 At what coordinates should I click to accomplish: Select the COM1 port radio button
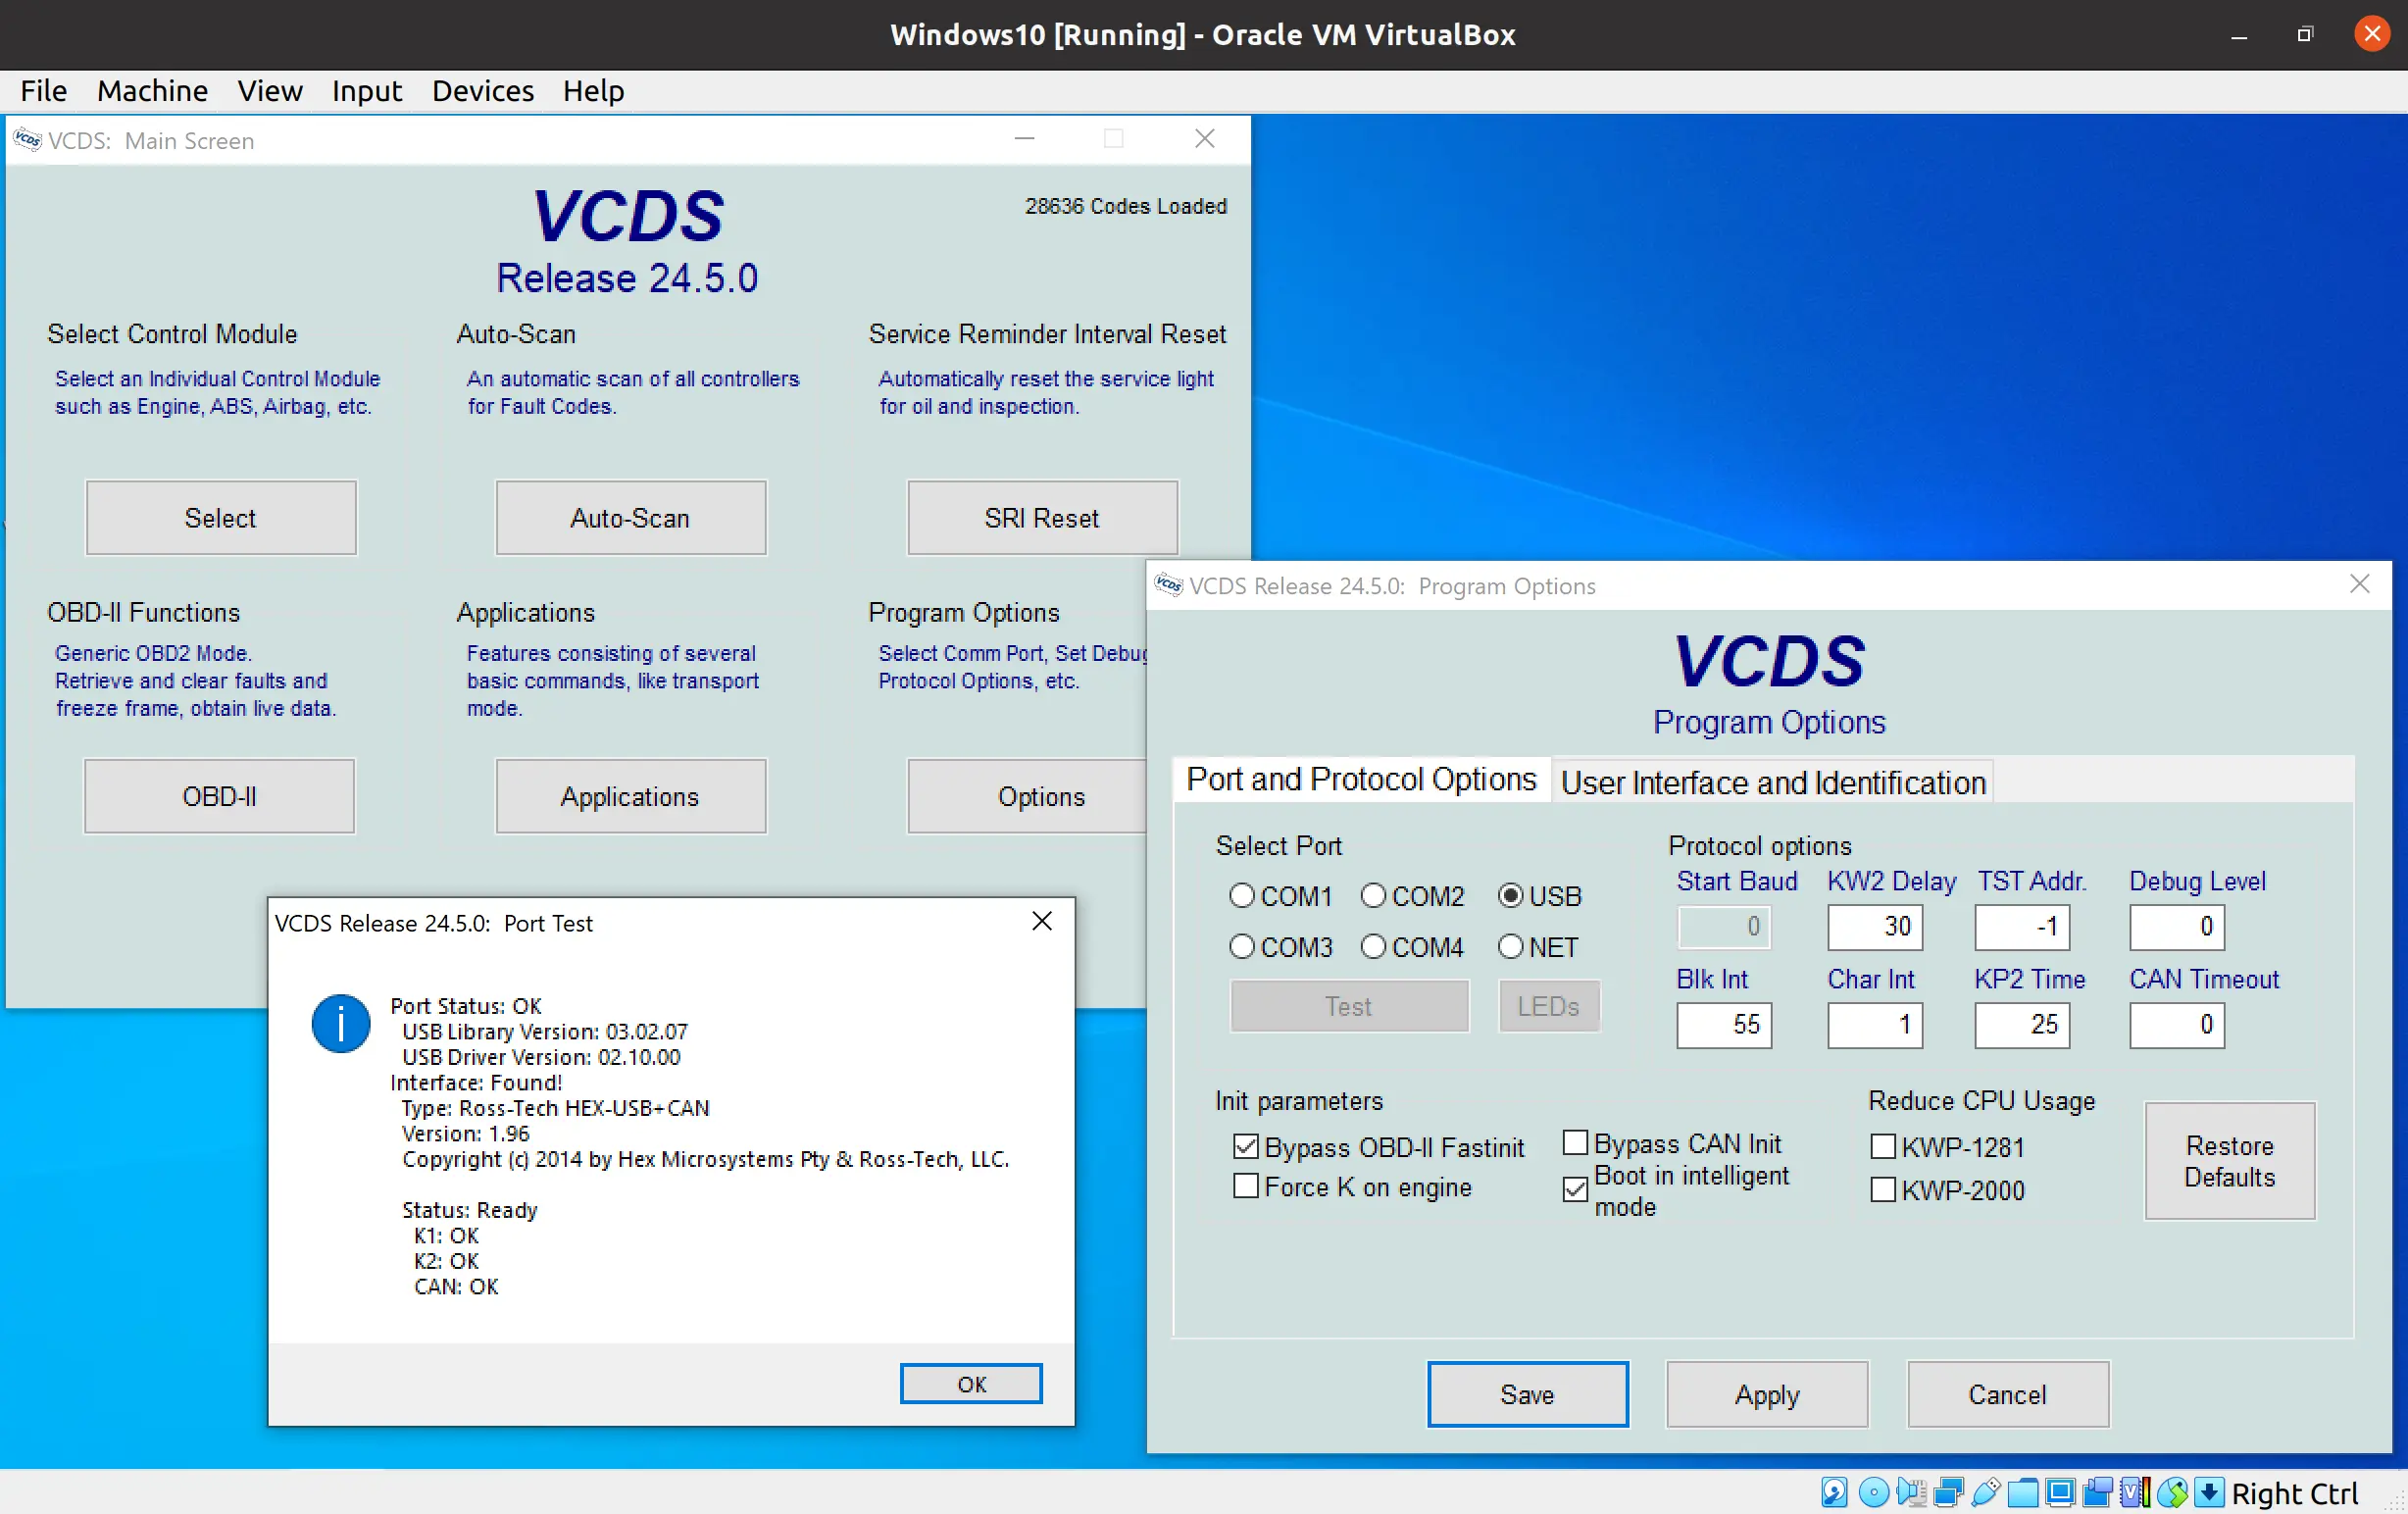click(1242, 896)
